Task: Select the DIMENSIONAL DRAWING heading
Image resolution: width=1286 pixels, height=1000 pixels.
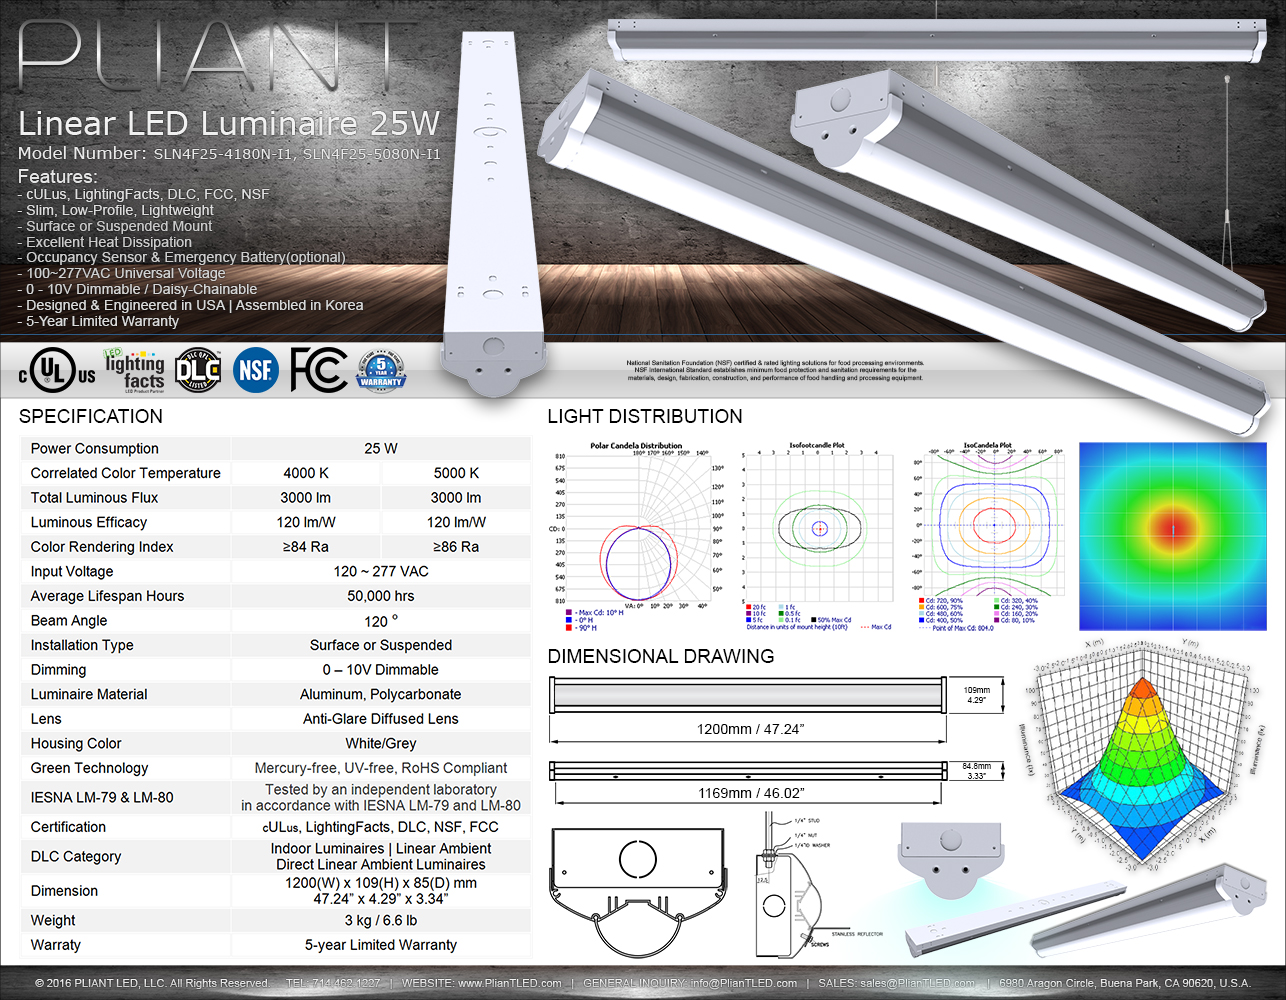Action: [661, 656]
